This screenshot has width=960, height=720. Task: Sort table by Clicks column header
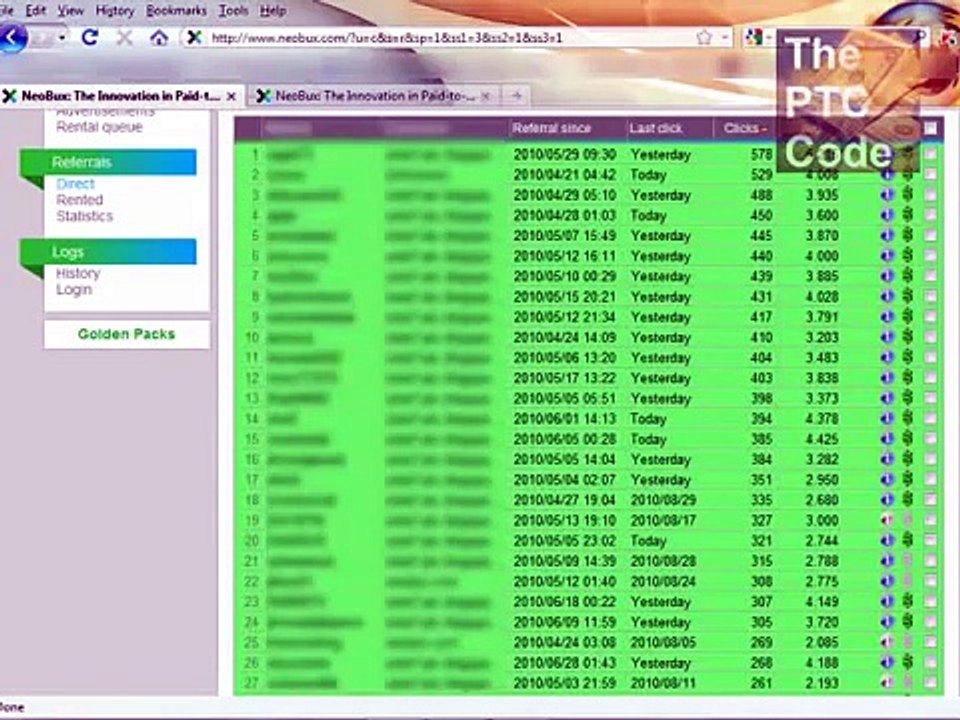(x=744, y=128)
